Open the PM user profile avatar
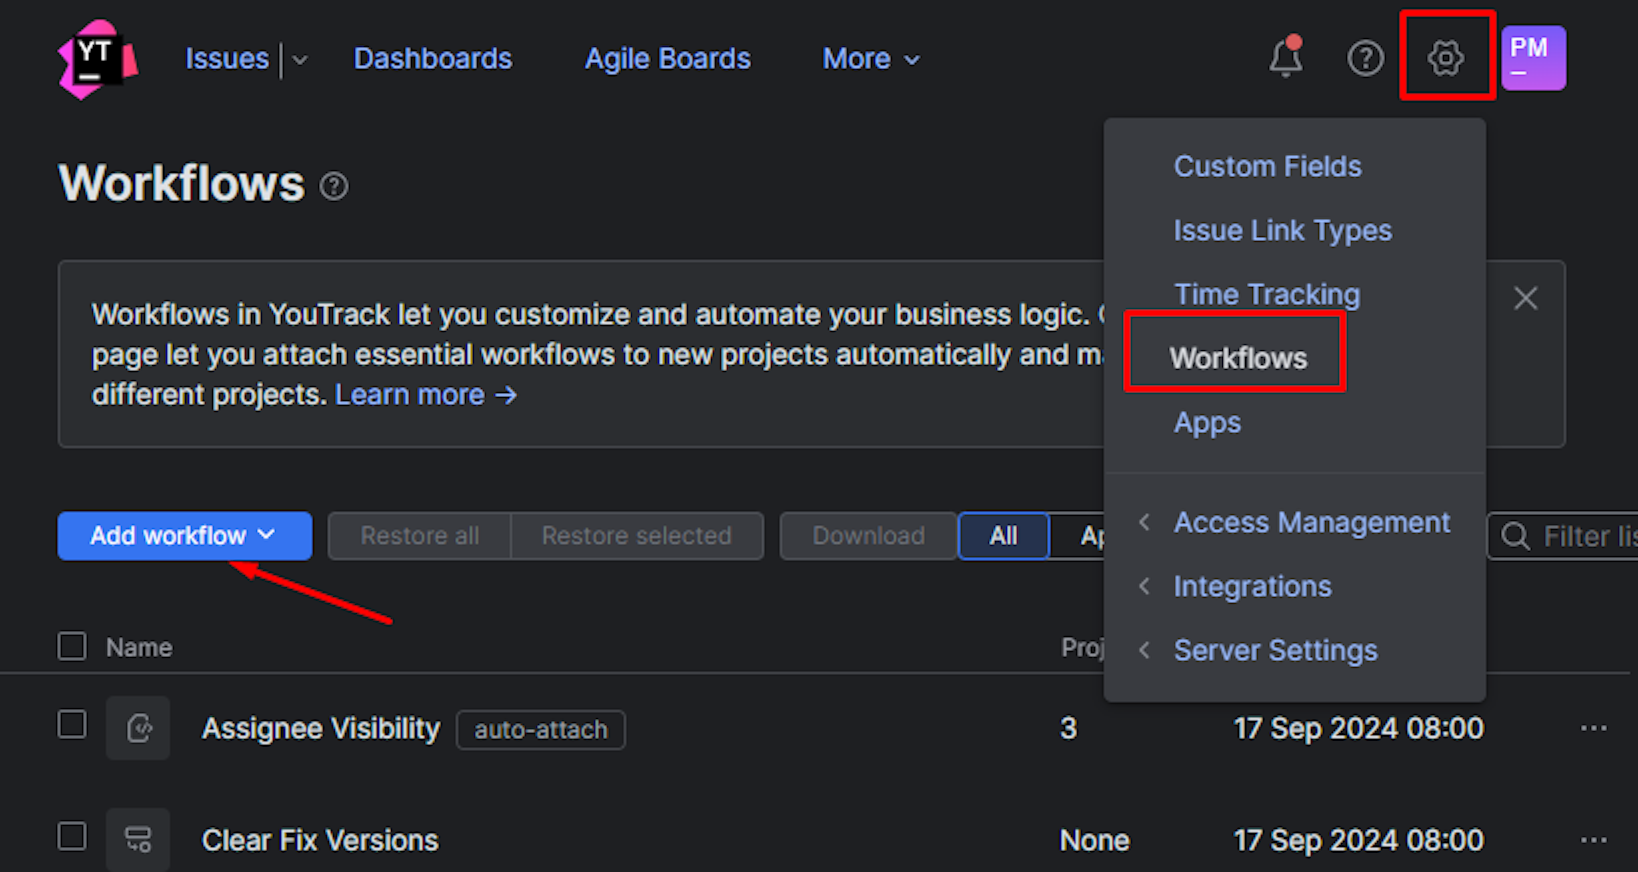This screenshot has width=1638, height=872. (x=1534, y=58)
